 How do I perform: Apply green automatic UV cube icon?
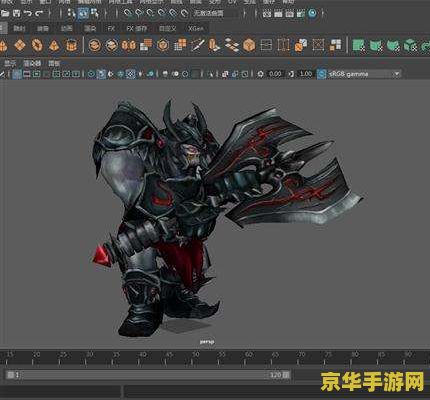(410, 45)
